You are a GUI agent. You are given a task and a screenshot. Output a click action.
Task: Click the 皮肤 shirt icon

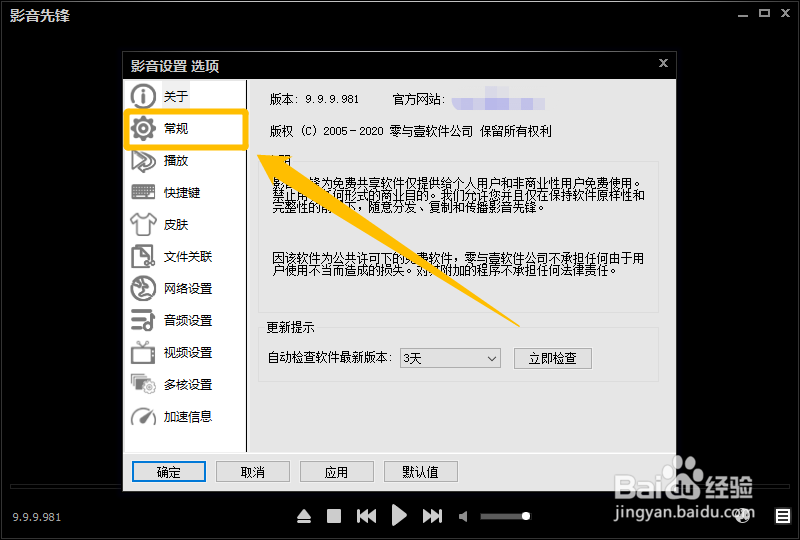click(x=143, y=224)
